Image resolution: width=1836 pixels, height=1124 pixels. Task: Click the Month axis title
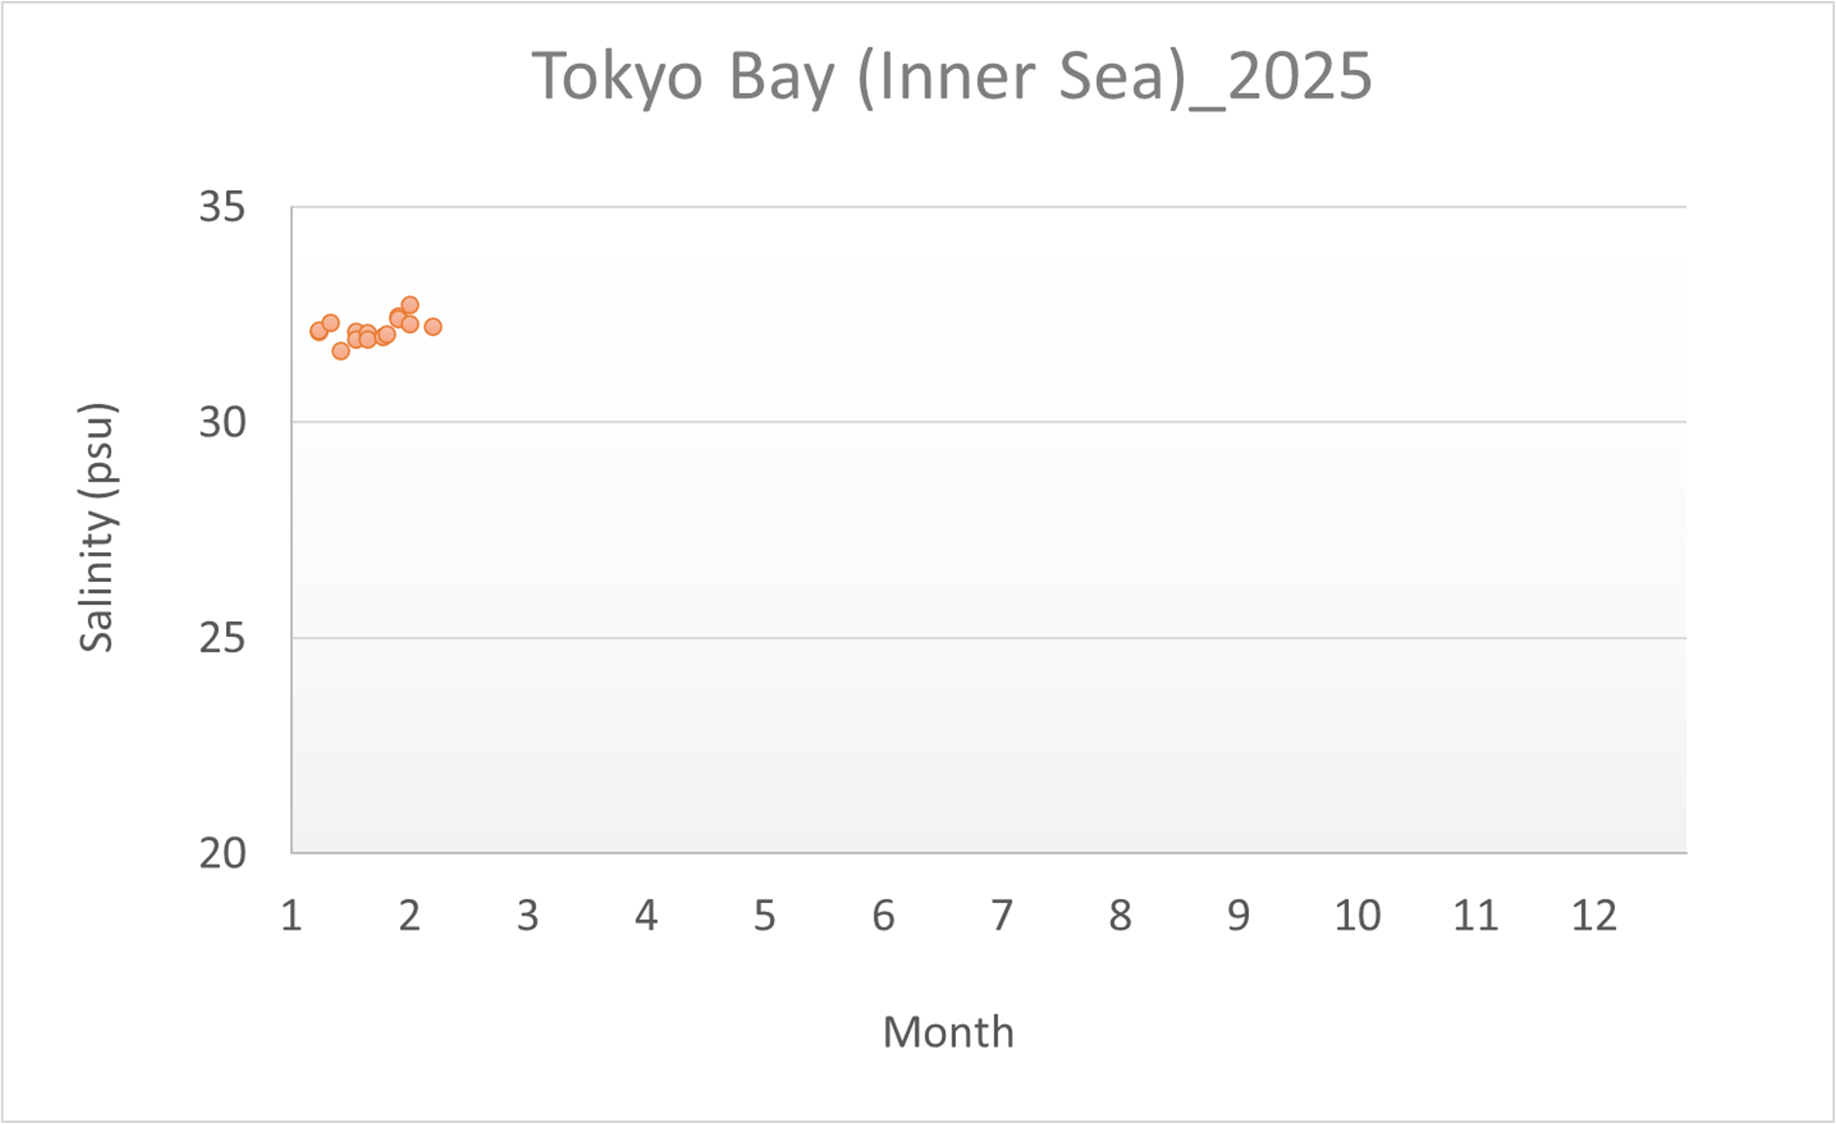tap(948, 1031)
